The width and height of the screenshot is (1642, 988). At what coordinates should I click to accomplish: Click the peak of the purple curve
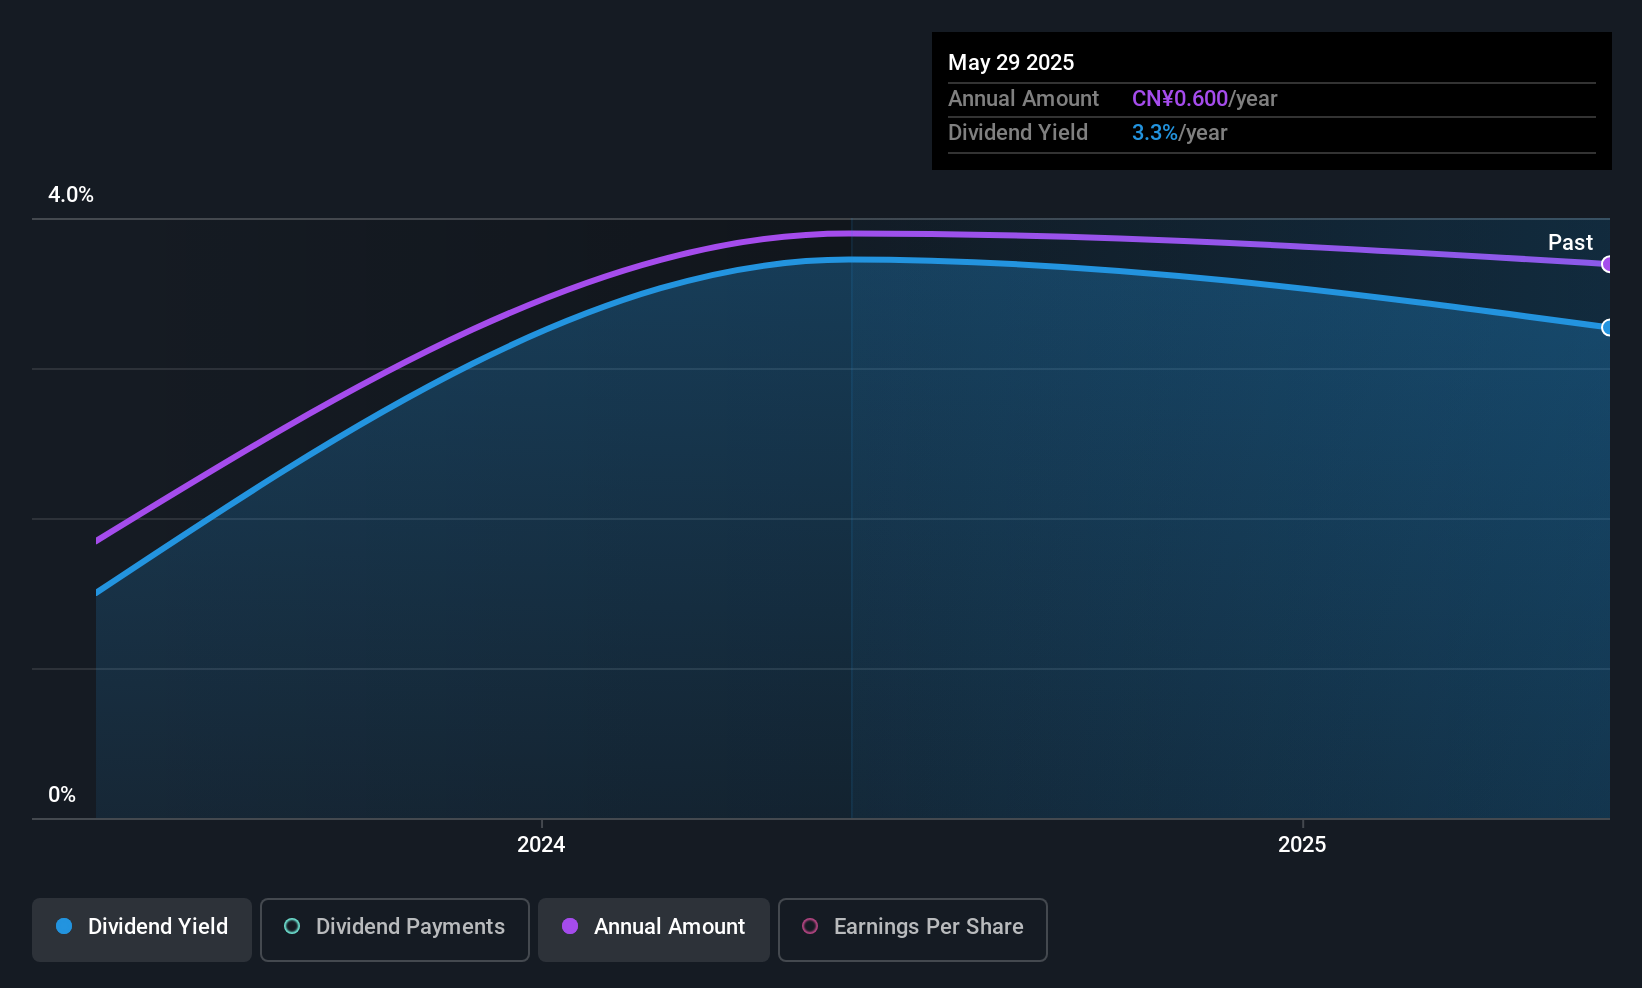[850, 233]
